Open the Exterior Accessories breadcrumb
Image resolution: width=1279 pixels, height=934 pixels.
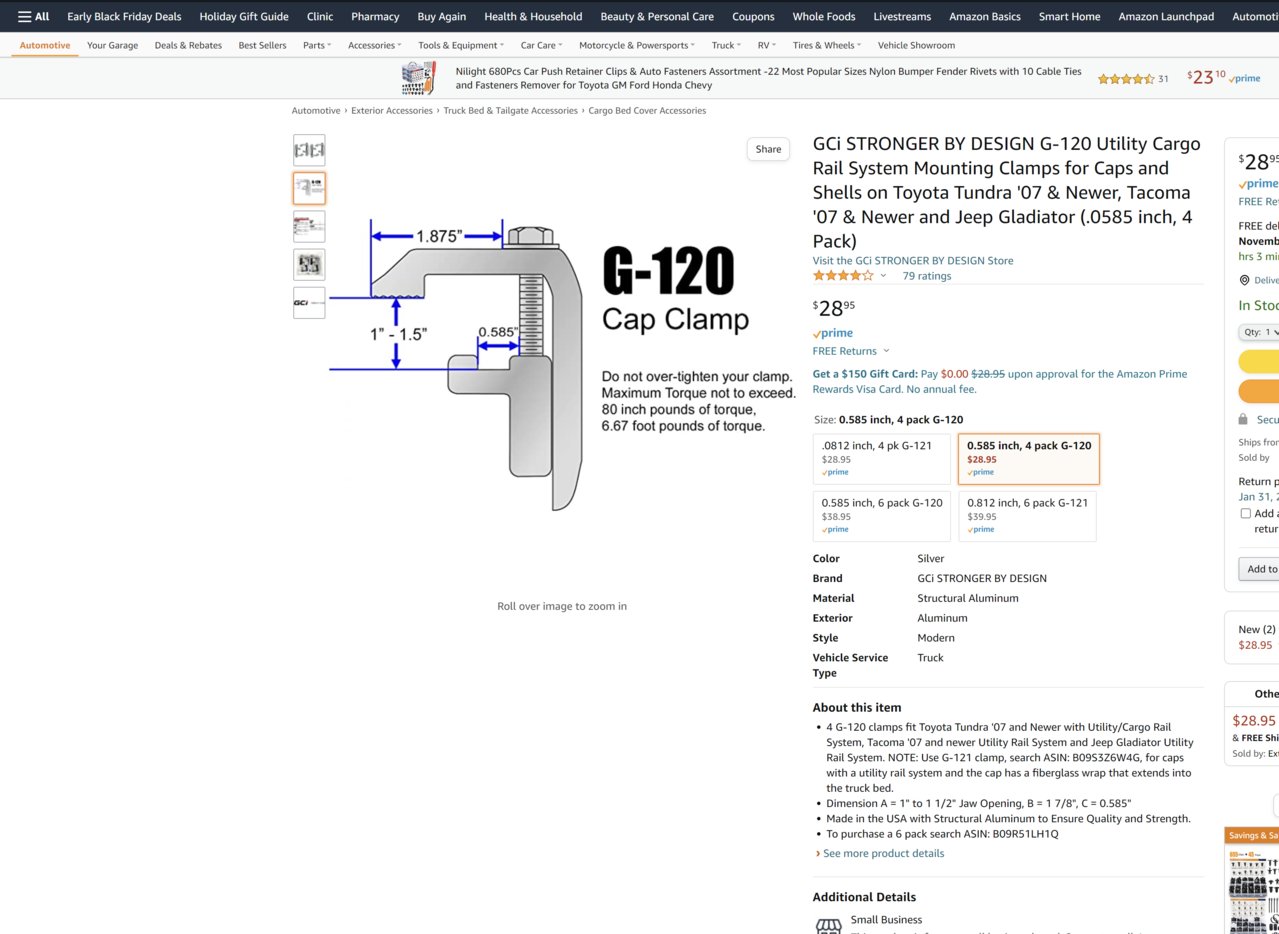coord(392,111)
